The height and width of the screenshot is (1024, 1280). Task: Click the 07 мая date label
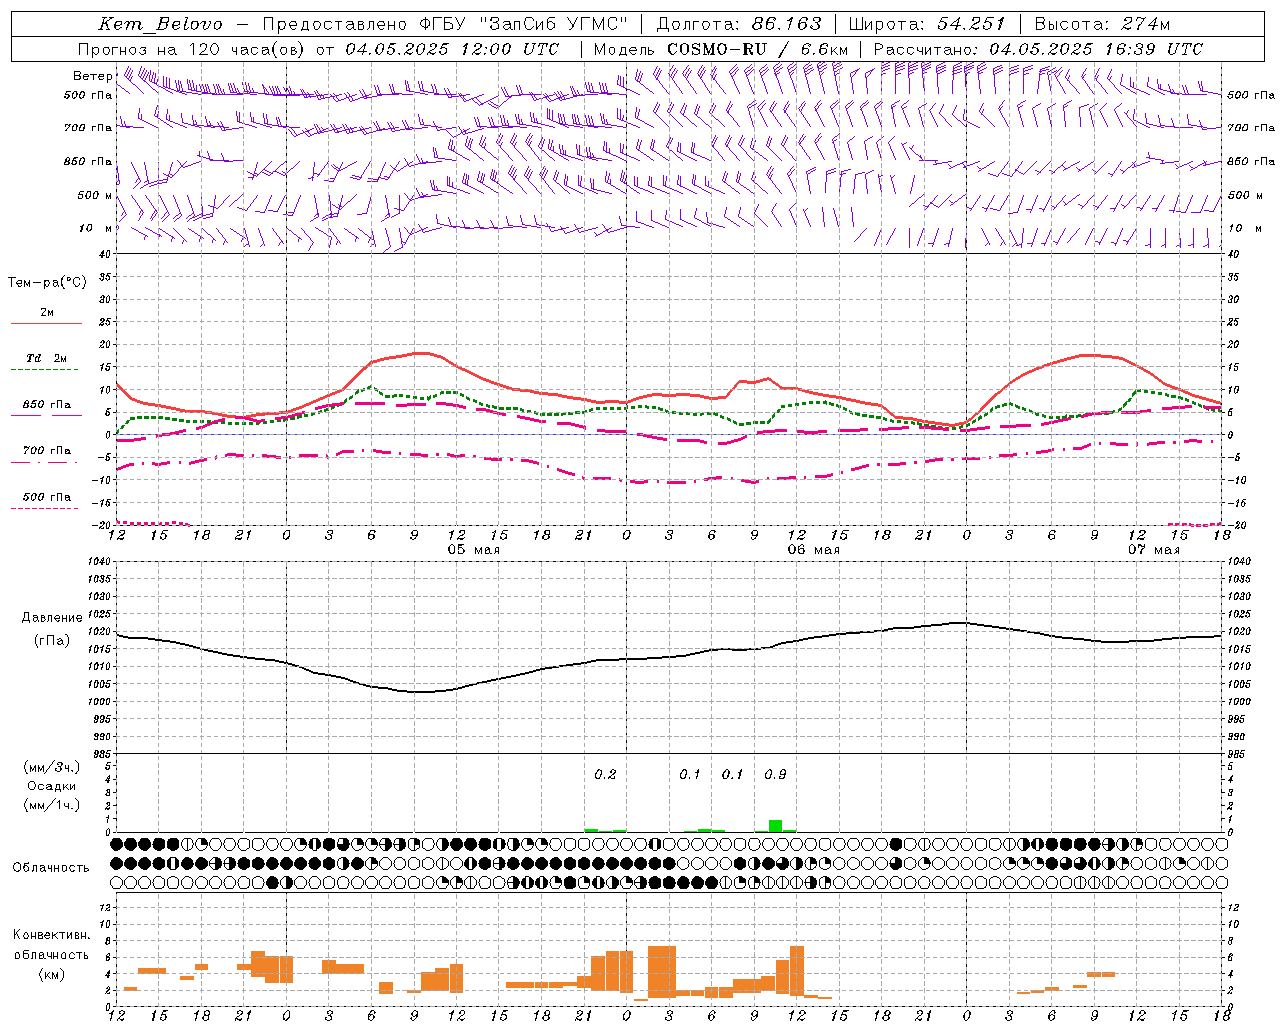[1153, 550]
